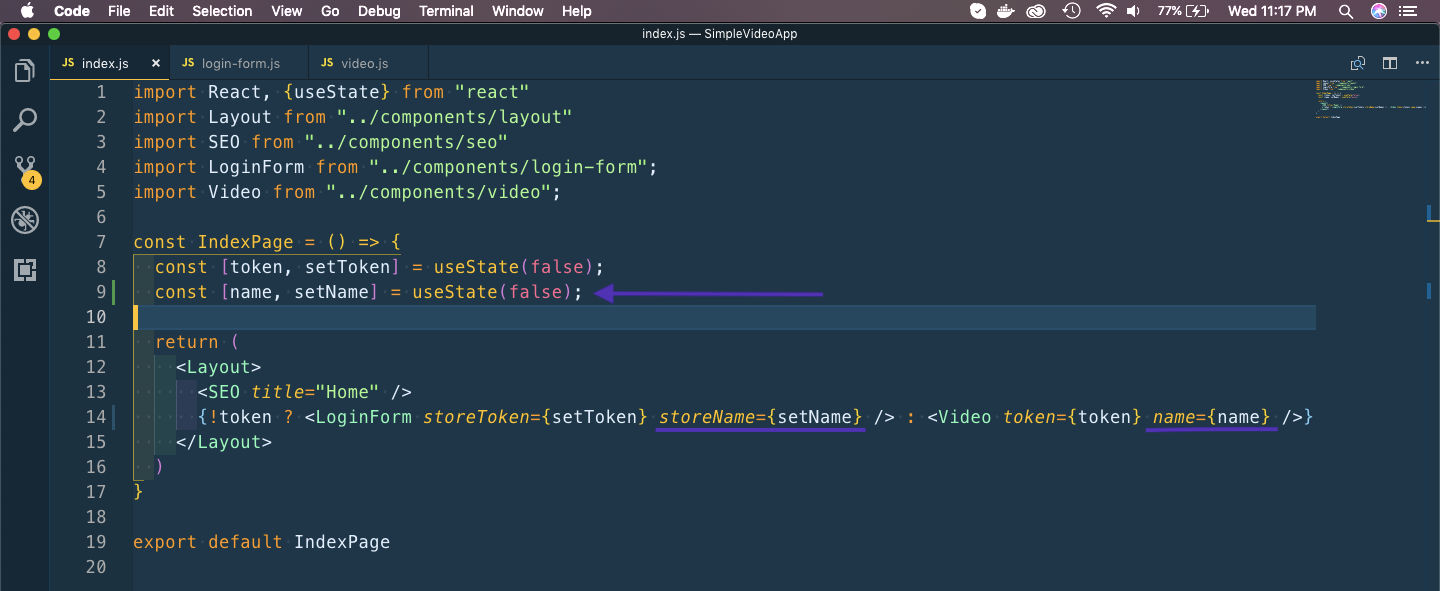Click the closing </Layout> tag

pyautogui.click(x=224, y=442)
